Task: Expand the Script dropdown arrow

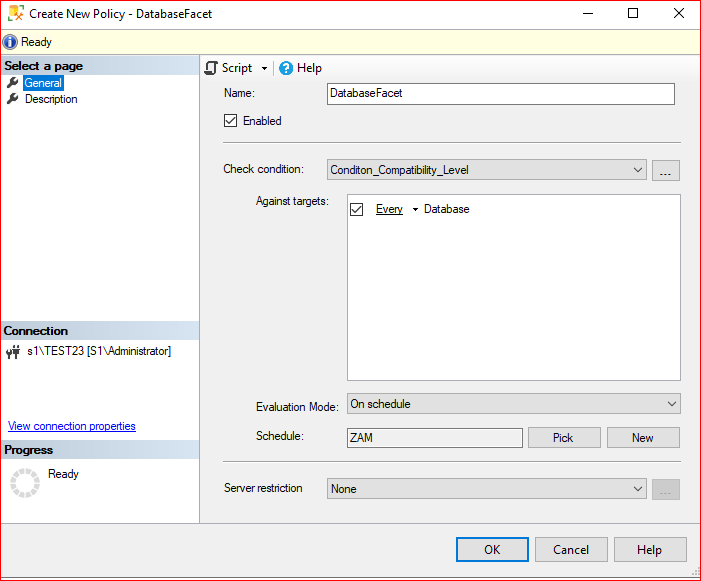Action: [264, 68]
